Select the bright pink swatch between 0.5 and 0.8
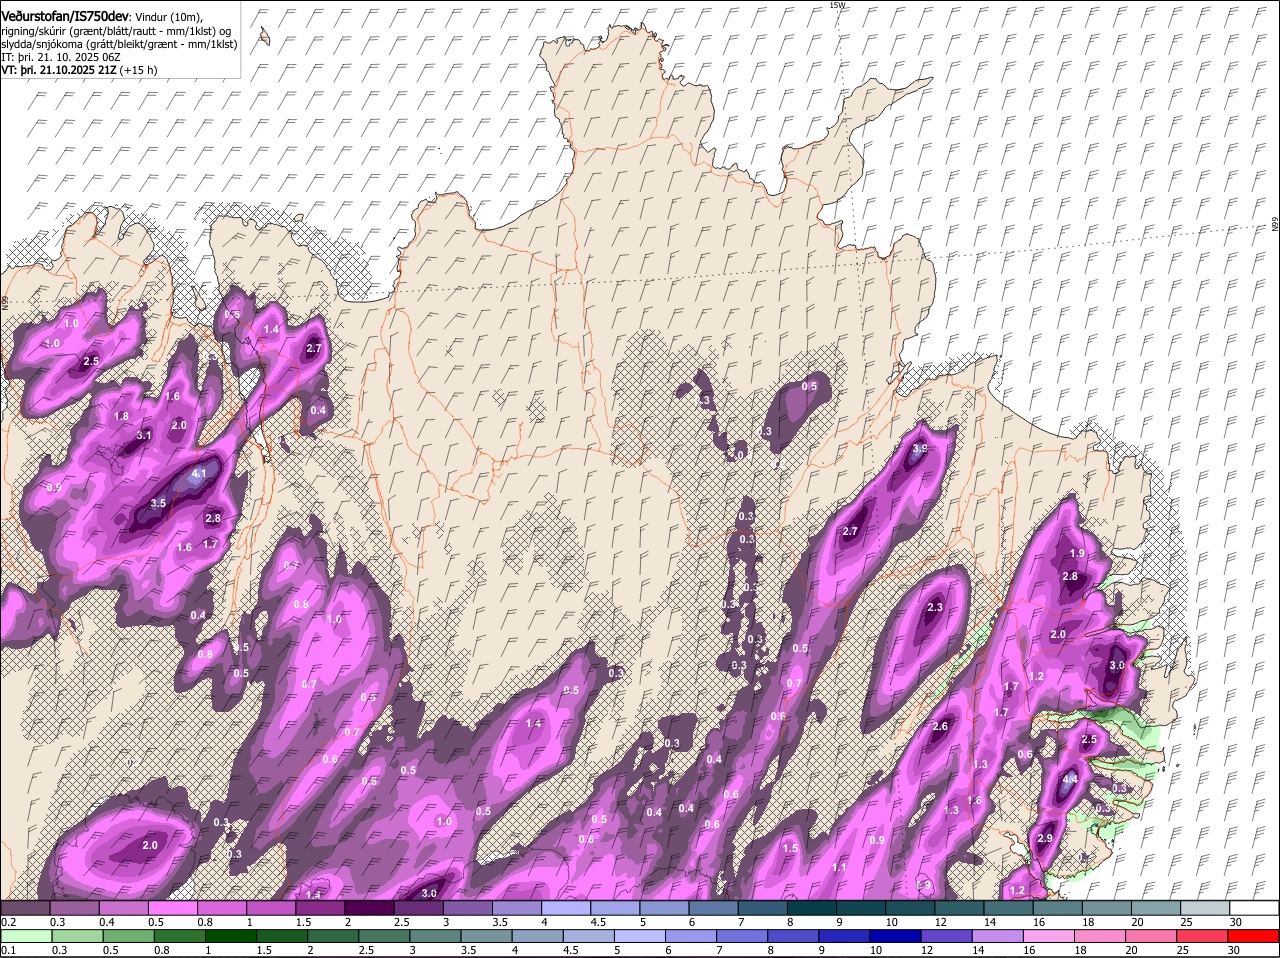The height and width of the screenshot is (958, 1280). [172, 908]
